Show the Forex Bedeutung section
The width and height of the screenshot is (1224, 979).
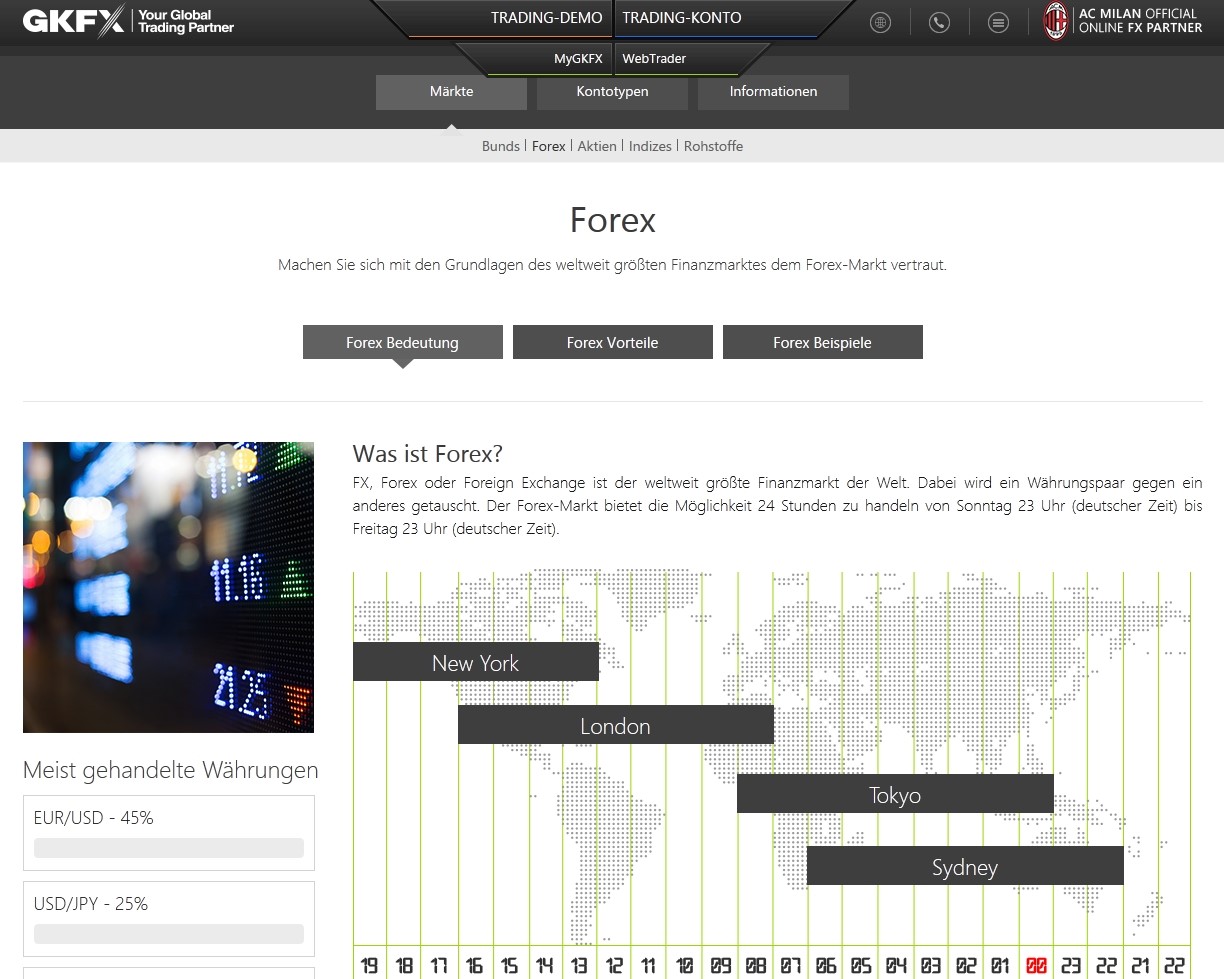402,342
